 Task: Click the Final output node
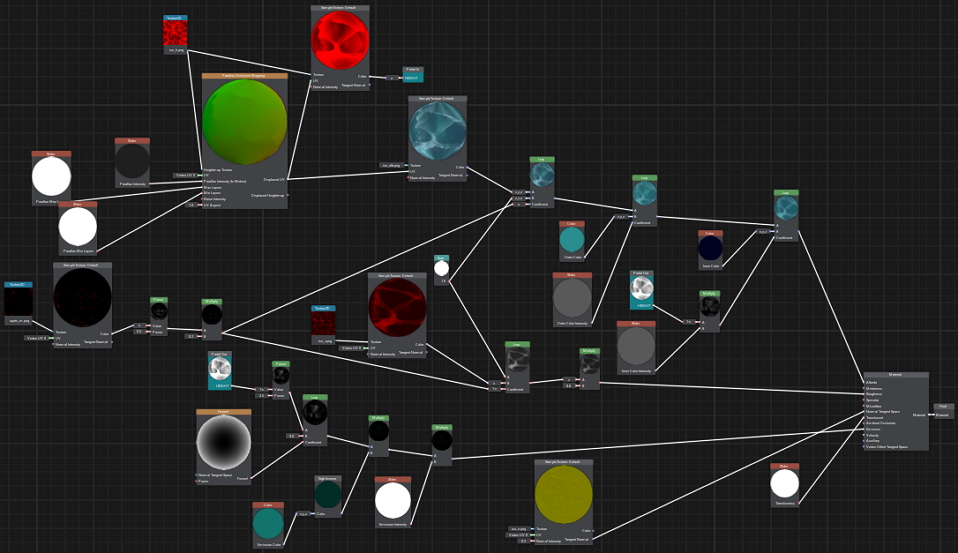(x=942, y=411)
